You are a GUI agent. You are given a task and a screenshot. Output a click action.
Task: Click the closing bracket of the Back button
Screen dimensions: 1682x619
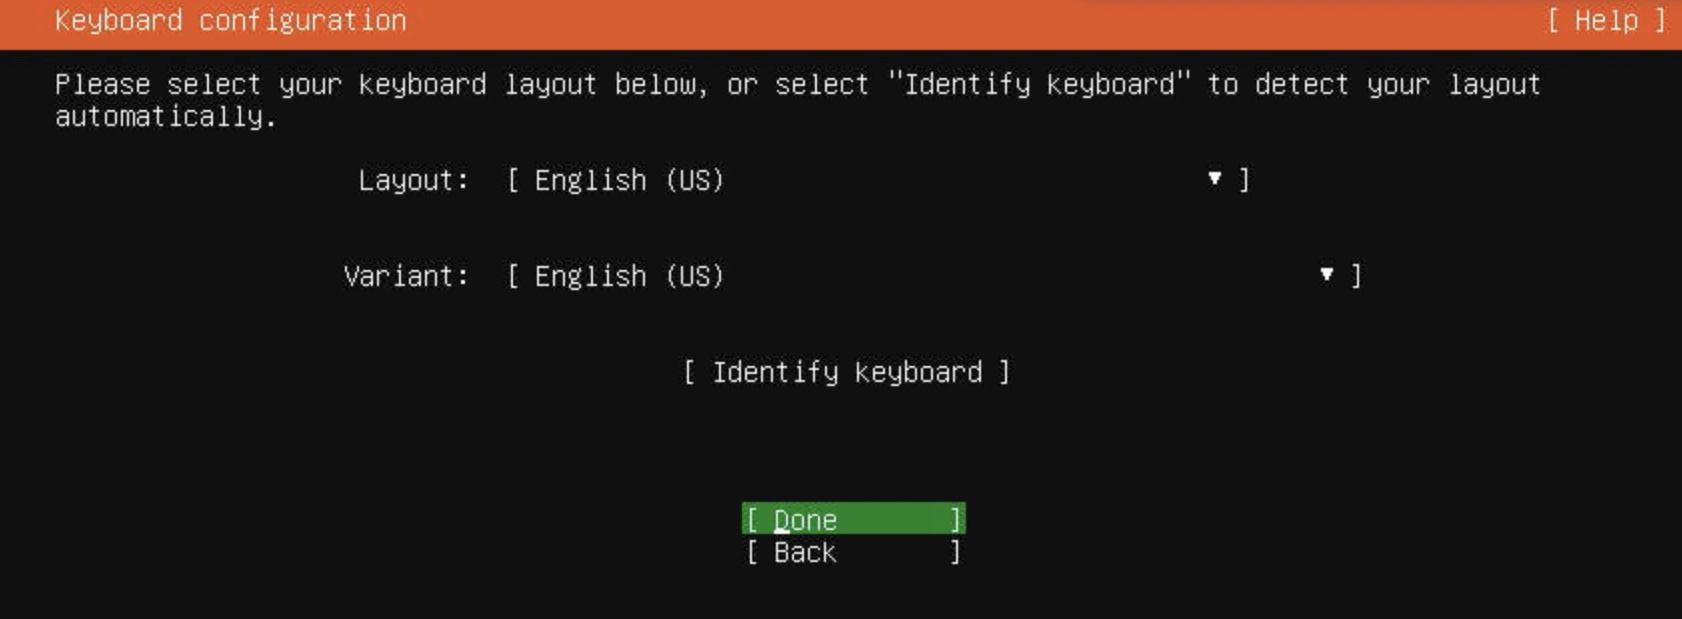[955, 552]
